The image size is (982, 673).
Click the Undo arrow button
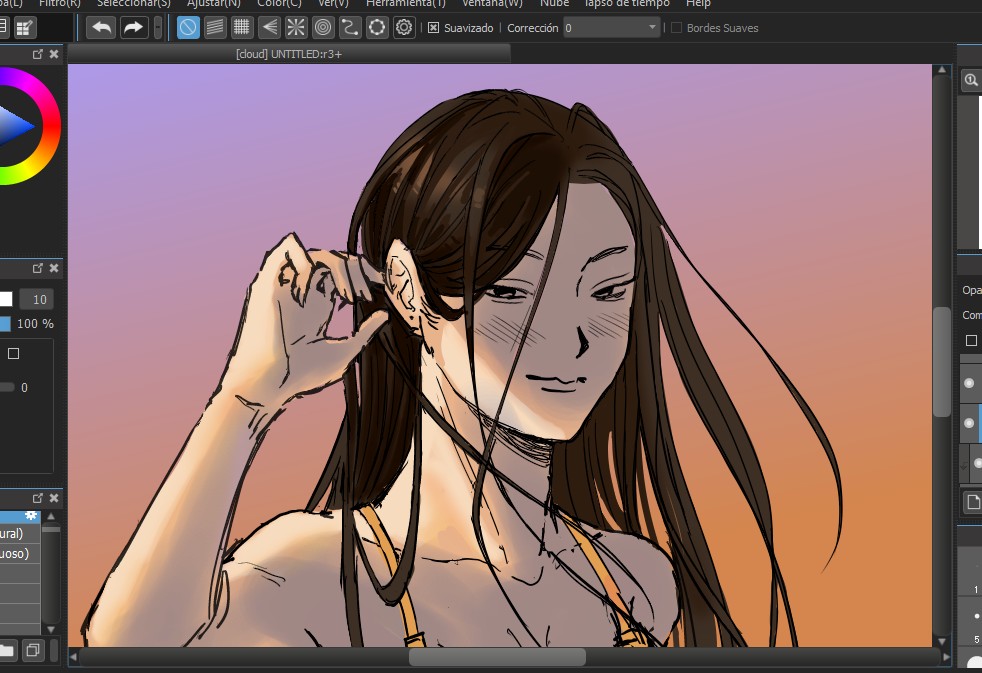click(x=101, y=28)
